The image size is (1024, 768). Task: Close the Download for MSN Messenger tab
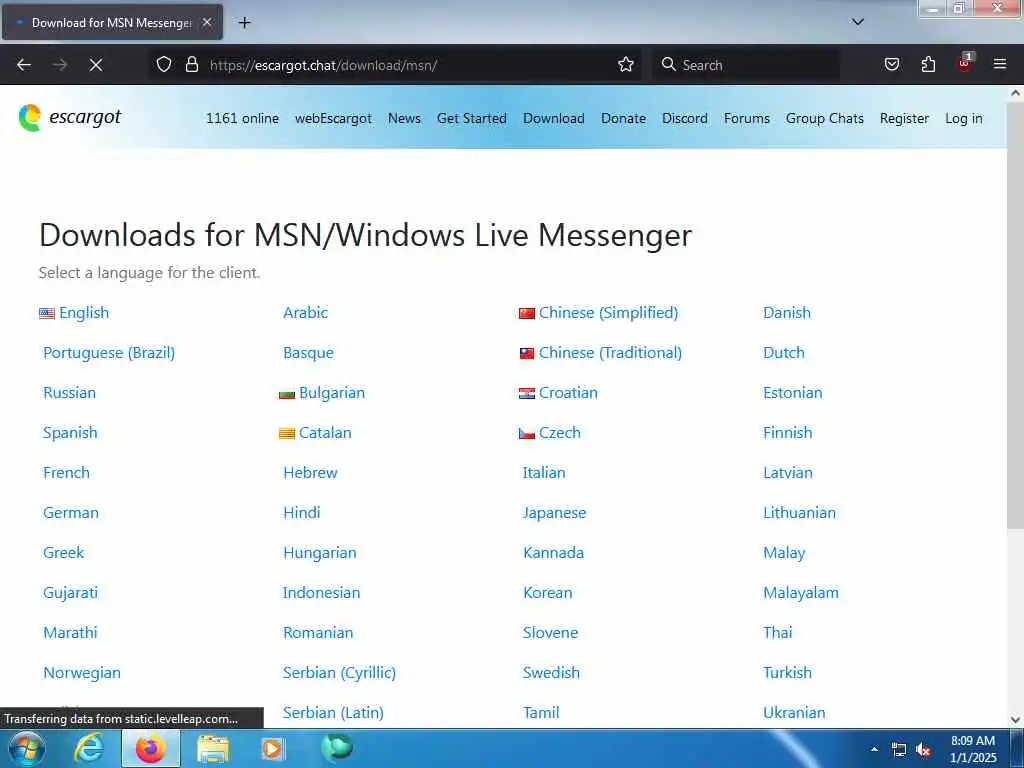[x=207, y=23]
